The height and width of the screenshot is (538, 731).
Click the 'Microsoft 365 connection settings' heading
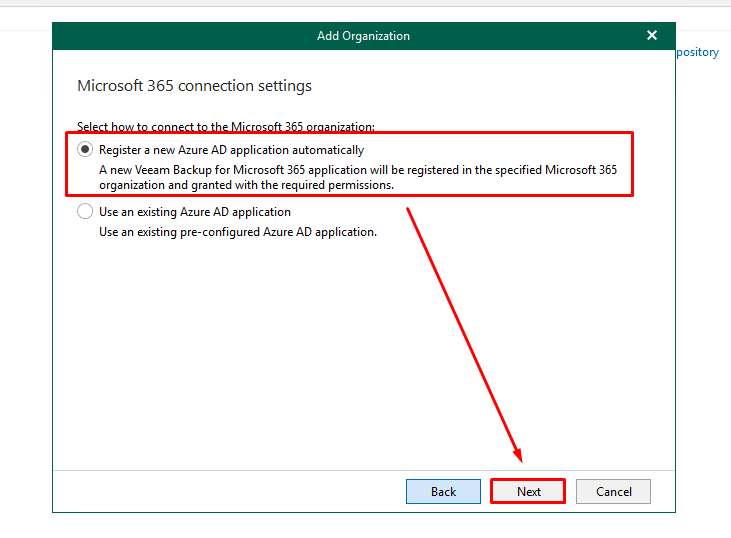click(x=194, y=86)
